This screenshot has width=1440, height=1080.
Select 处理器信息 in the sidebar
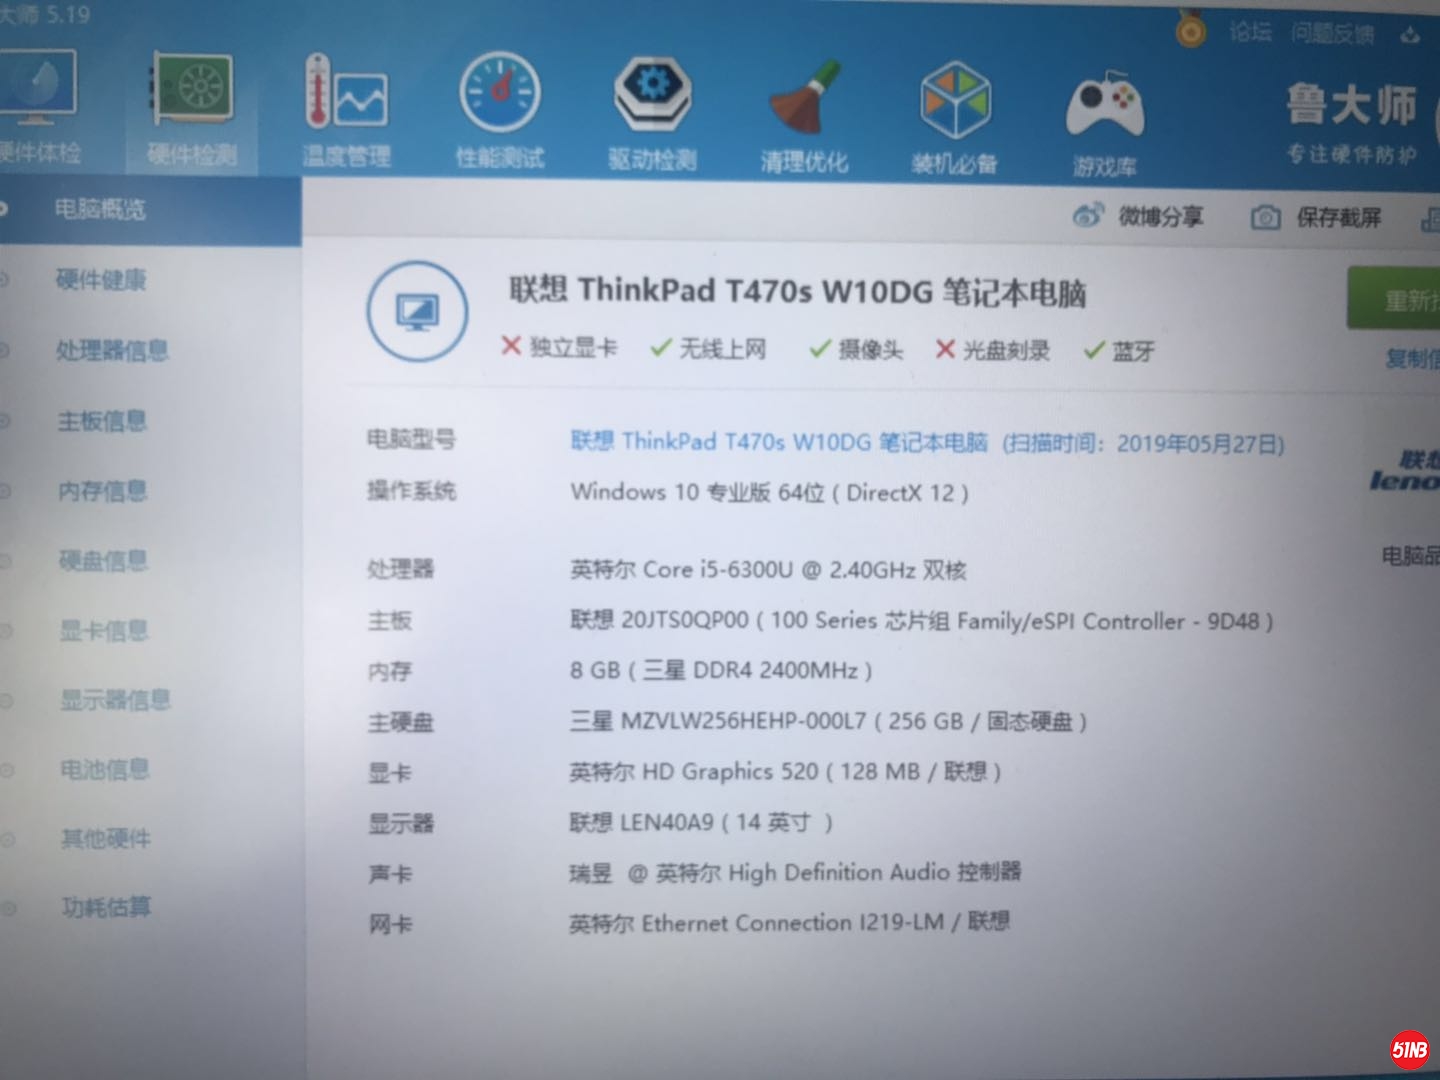(x=113, y=351)
